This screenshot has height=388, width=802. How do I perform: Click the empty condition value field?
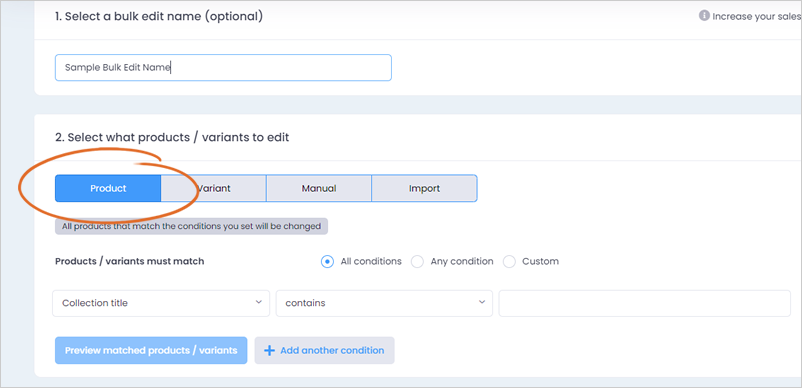pos(644,303)
